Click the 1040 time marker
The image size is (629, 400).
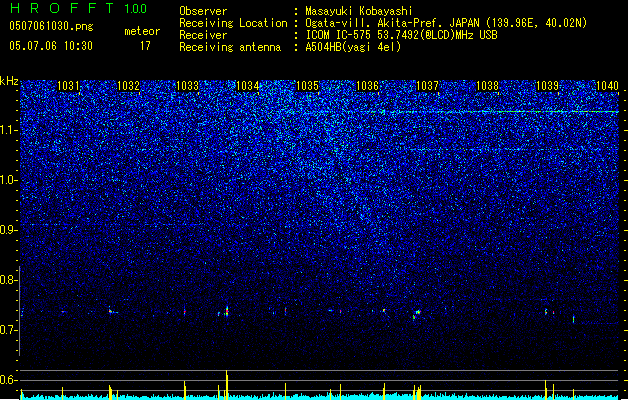(607, 85)
